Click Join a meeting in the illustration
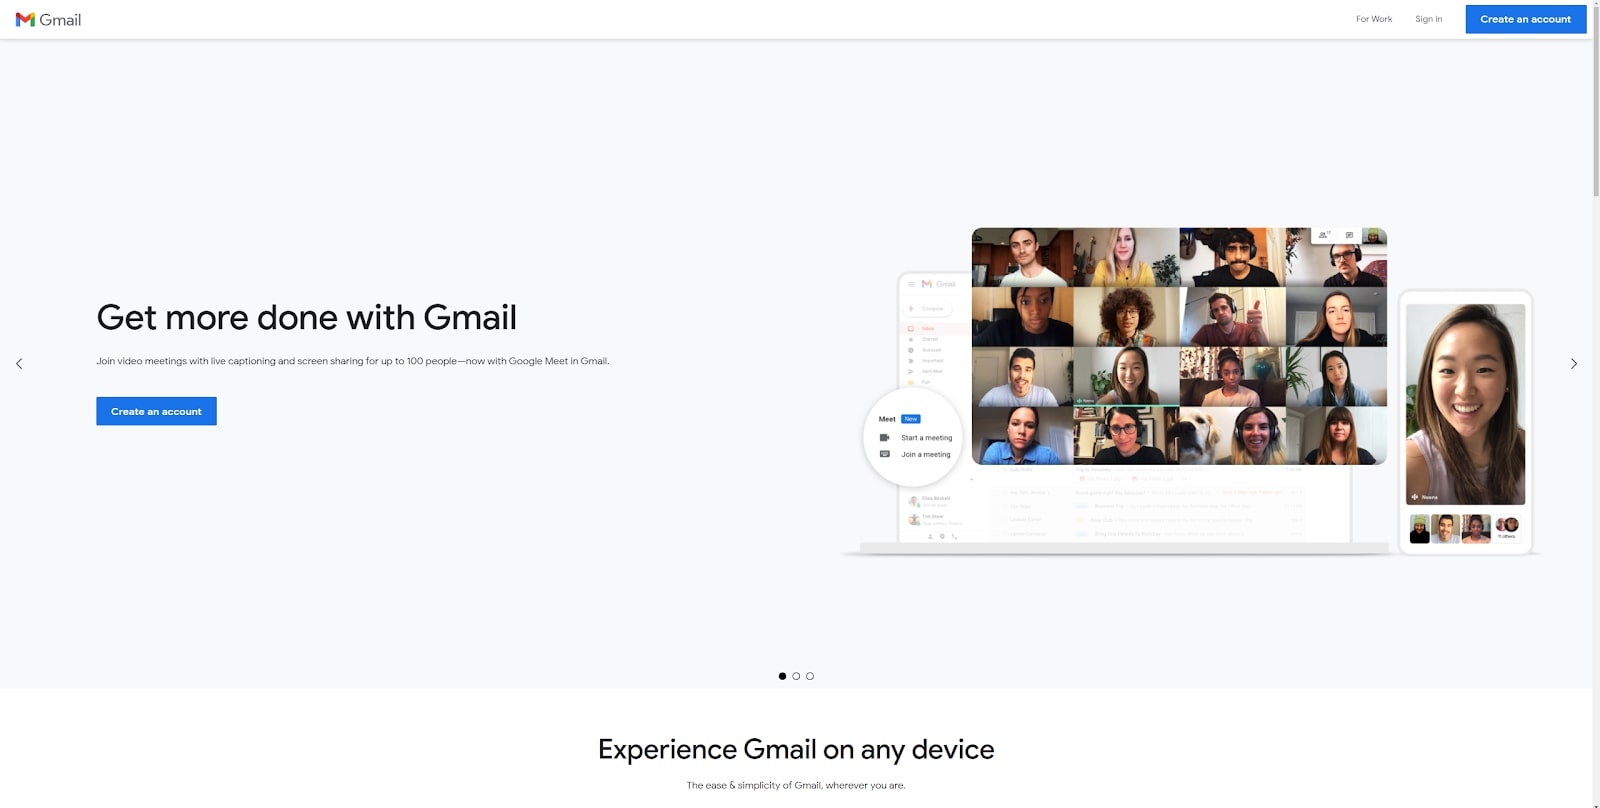 point(926,455)
